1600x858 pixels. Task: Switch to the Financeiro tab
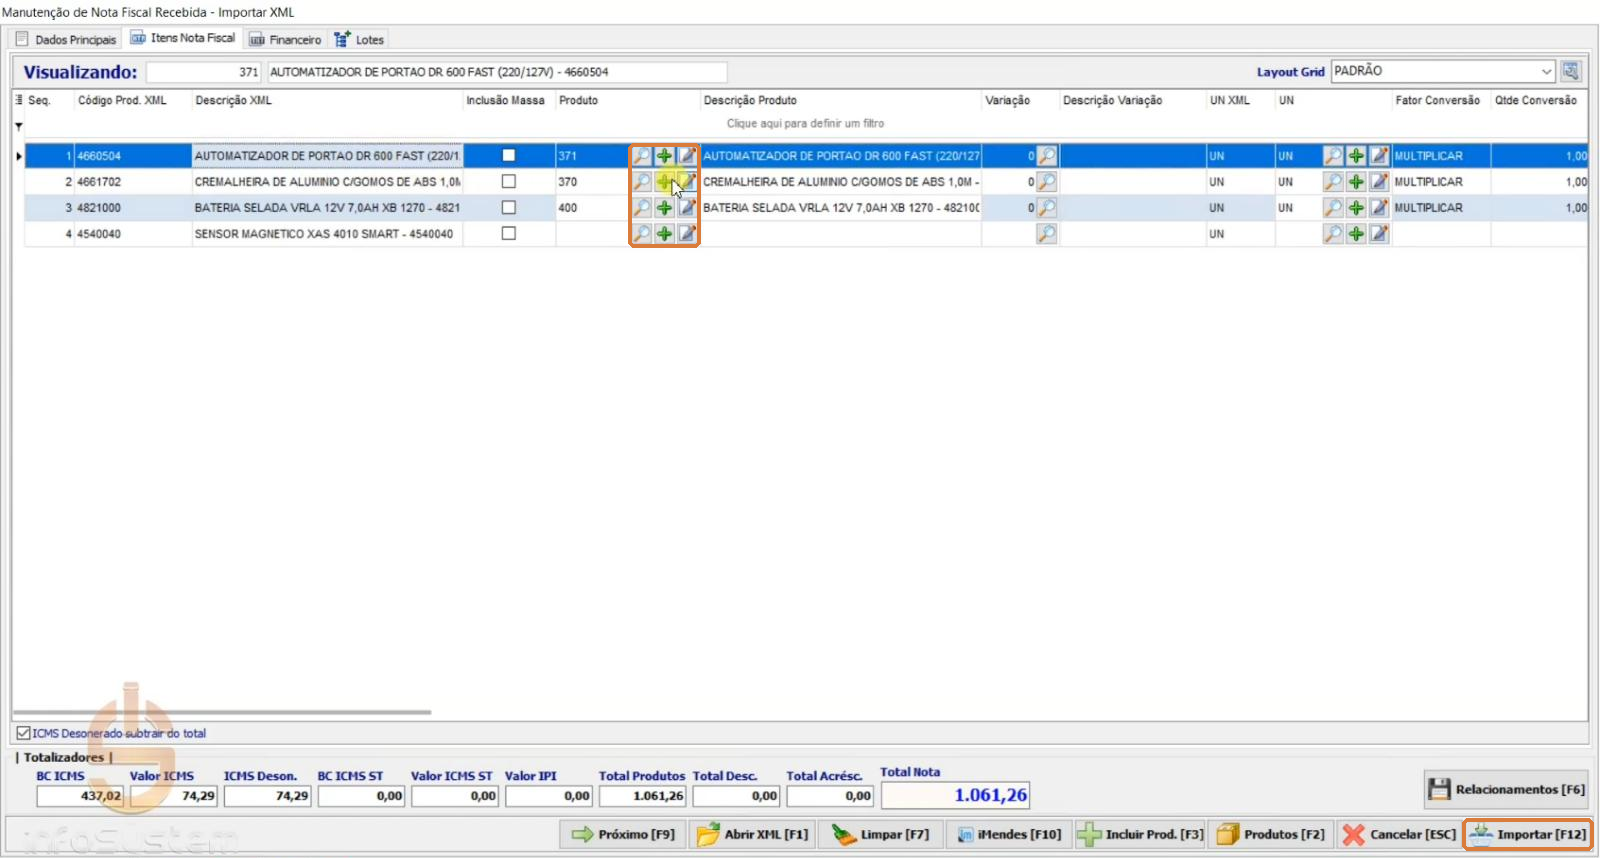(x=286, y=39)
